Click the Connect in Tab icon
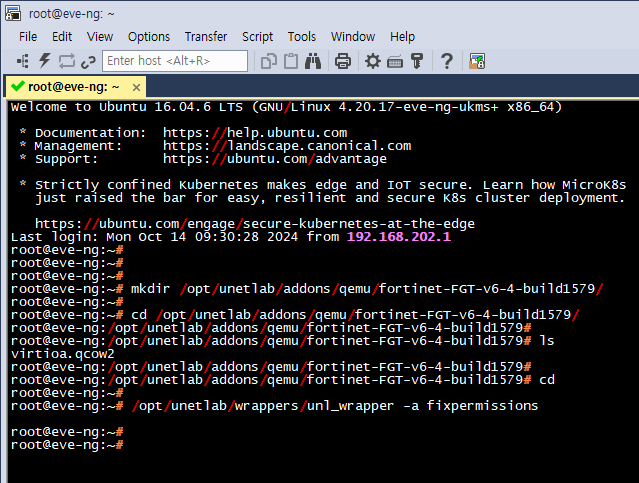 click(x=66, y=61)
